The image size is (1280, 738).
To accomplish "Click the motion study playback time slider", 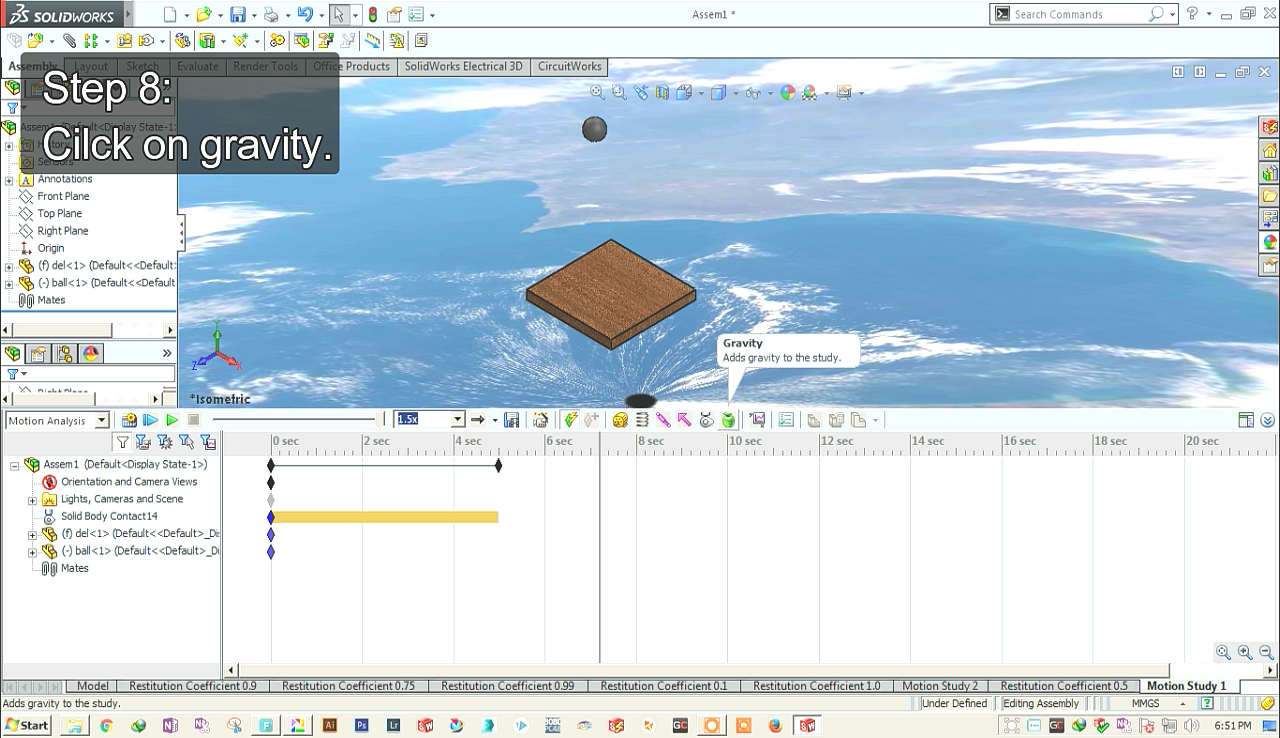I will point(298,420).
